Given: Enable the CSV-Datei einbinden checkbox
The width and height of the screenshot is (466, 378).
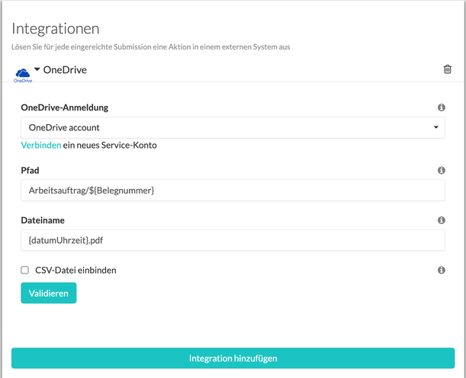Looking at the screenshot, I should click(25, 270).
